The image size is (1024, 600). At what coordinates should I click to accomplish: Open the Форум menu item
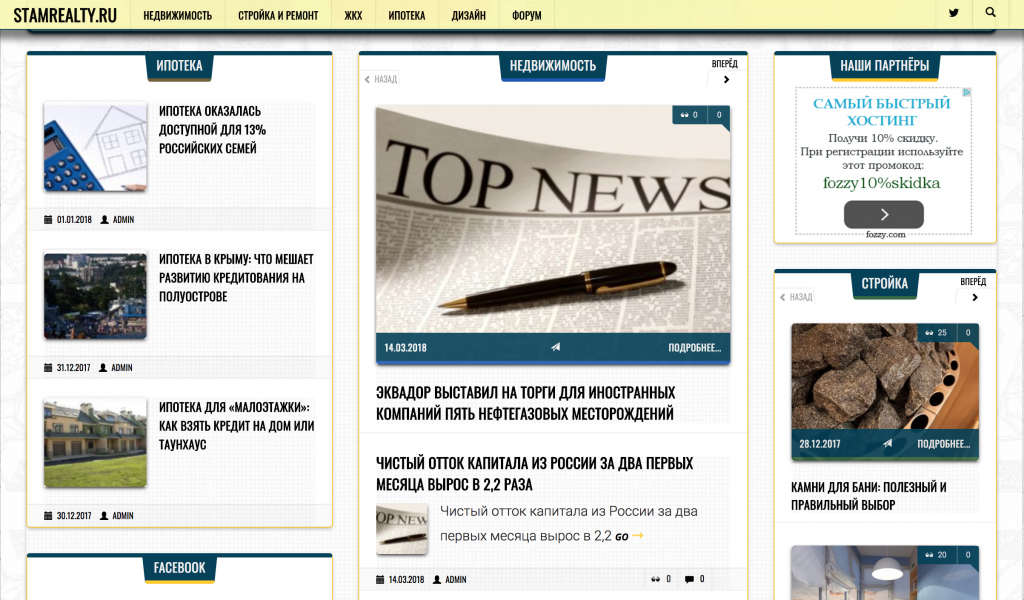(526, 15)
